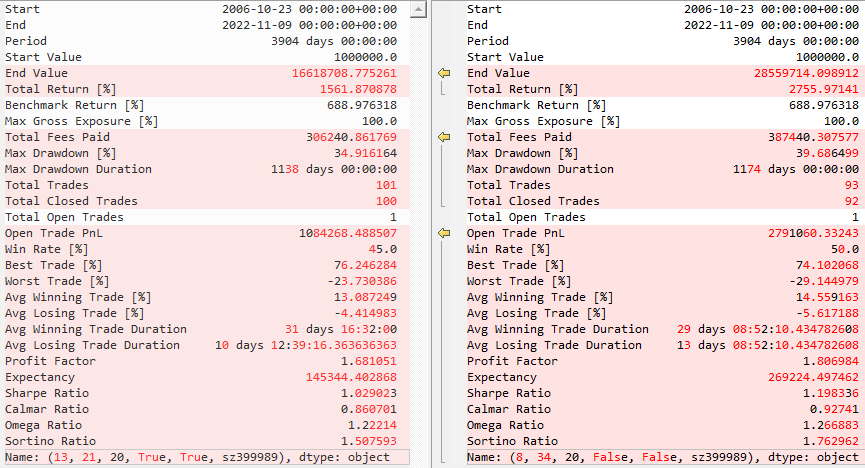The width and height of the screenshot is (865, 468).
Task: Select Total Fees Paid value 387440.307577
Action: [x=814, y=137]
